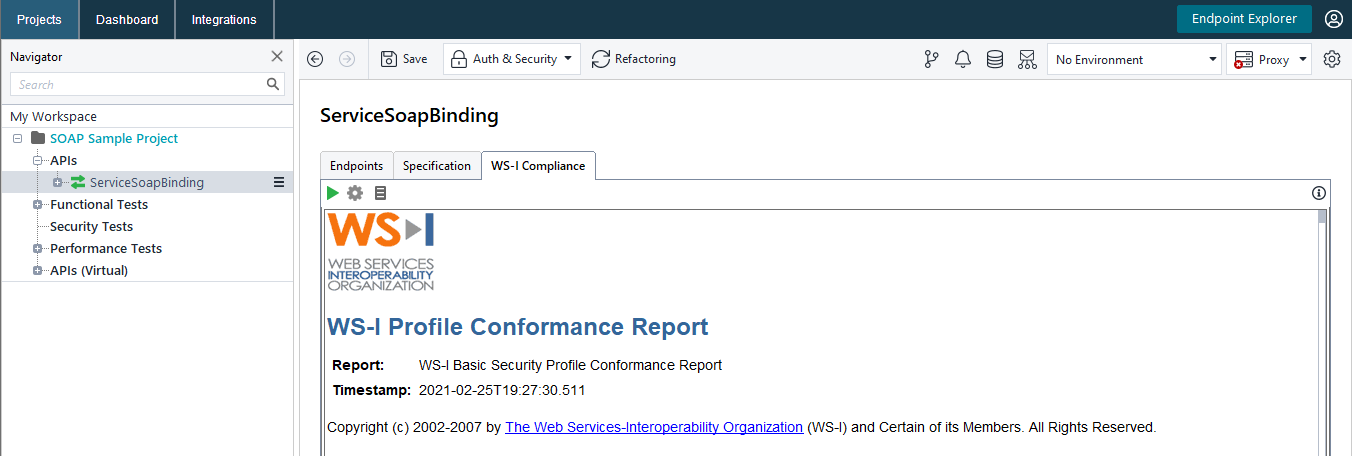
Task: Open the No Environment dropdown
Action: pos(1134,60)
